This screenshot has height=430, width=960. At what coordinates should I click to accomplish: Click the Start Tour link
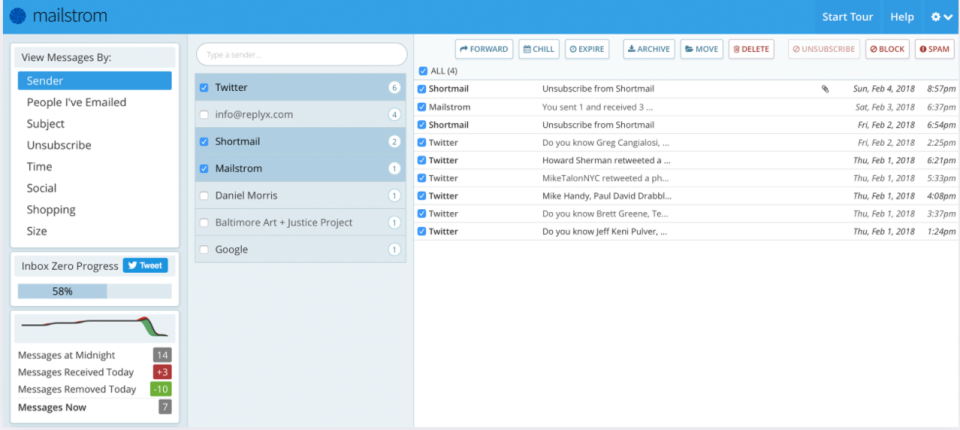tap(847, 17)
